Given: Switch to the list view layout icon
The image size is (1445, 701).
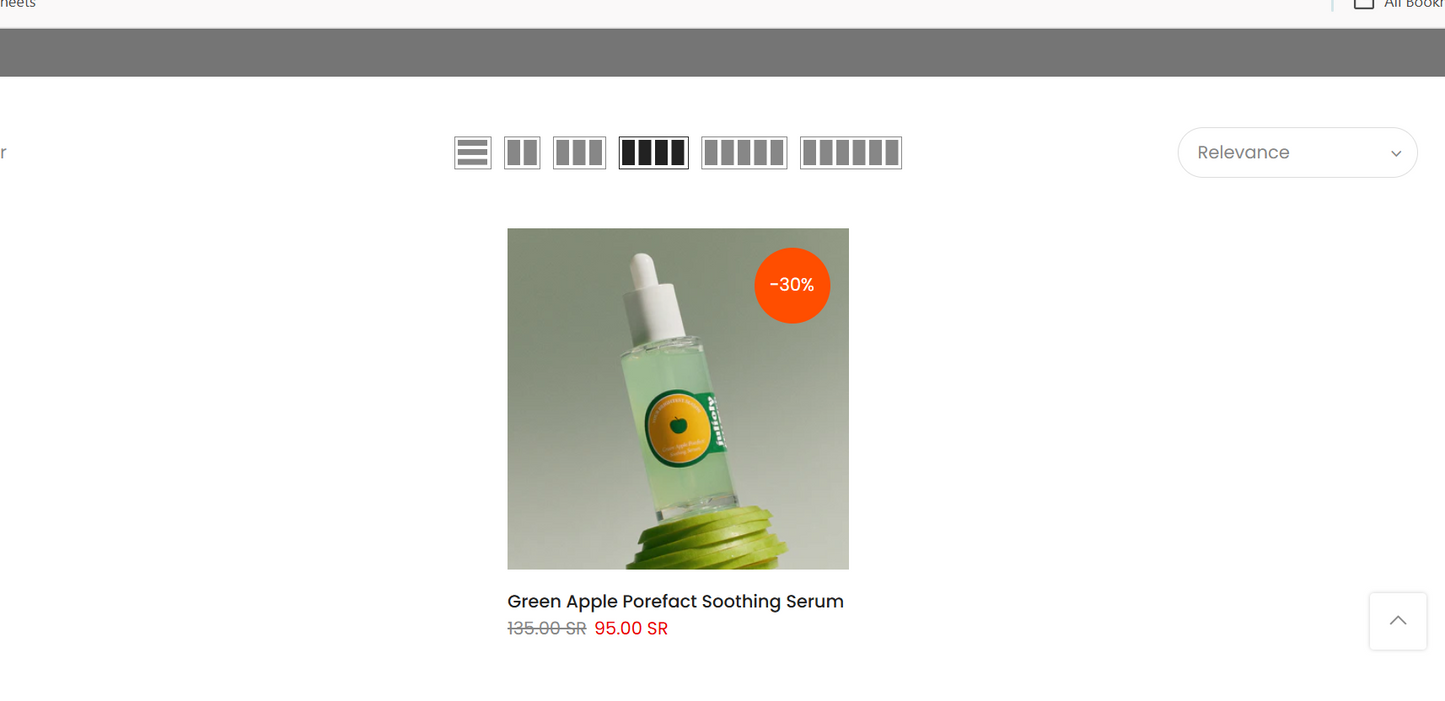Looking at the screenshot, I should [473, 153].
